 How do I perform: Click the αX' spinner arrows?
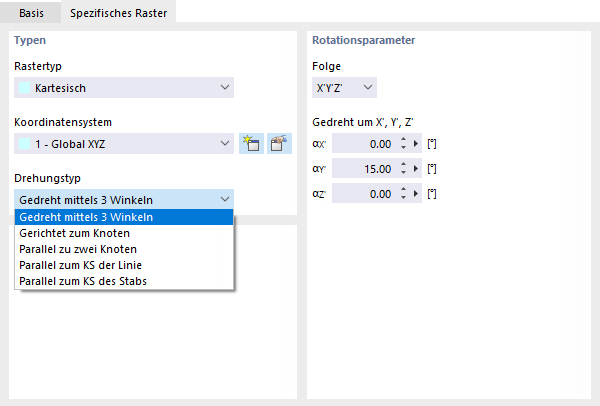pyautogui.click(x=402, y=144)
